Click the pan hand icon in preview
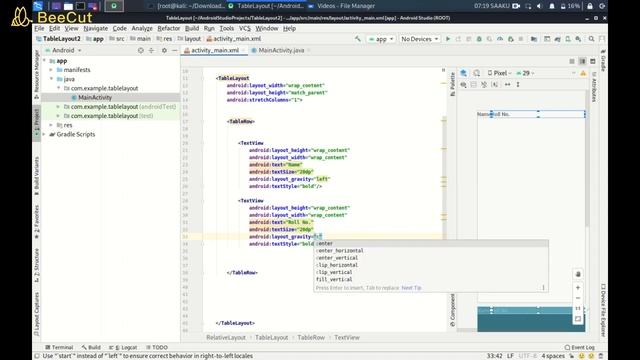This screenshot has width=640, height=360. click(578, 274)
